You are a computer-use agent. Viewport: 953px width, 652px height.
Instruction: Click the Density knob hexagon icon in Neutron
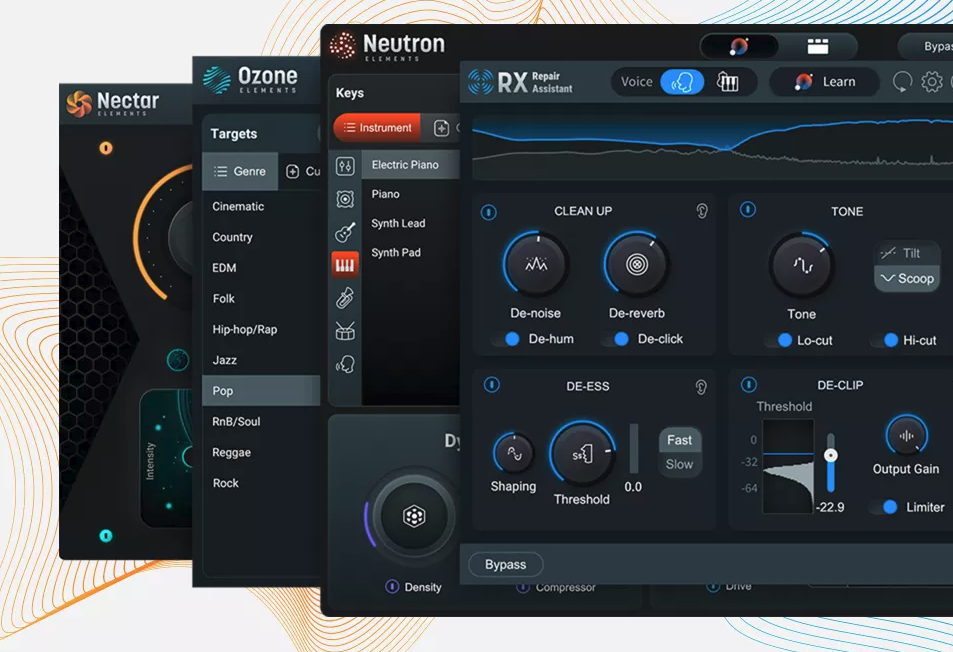click(414, 516)
